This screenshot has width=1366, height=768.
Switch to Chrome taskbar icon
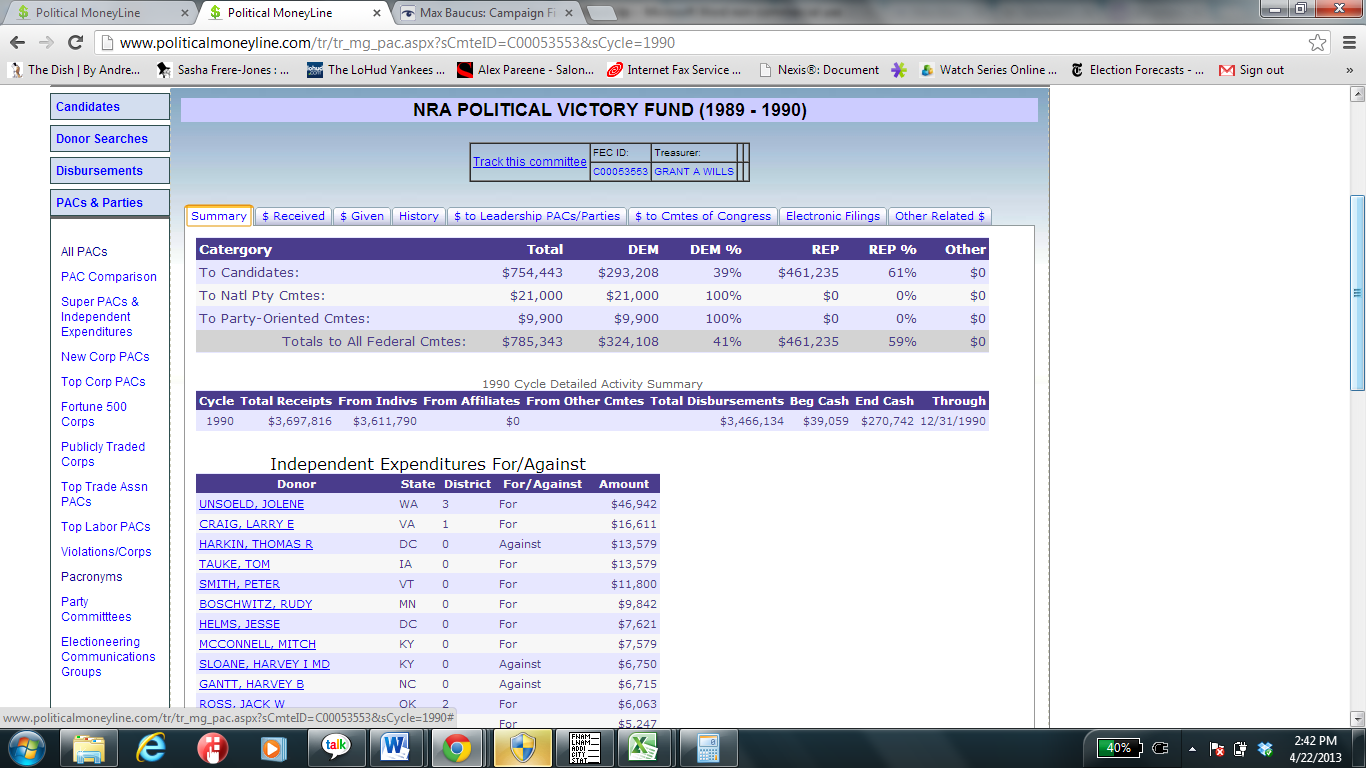(x=458, y=748)
